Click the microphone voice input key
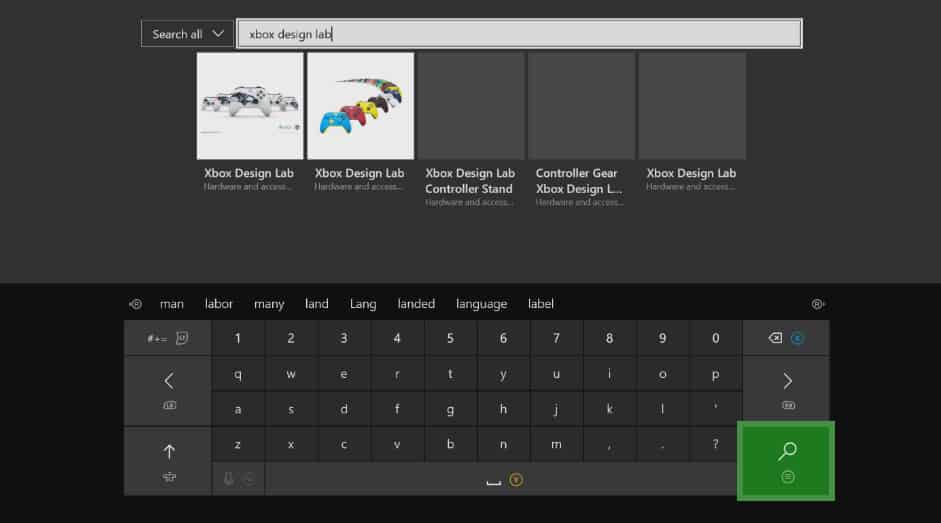Viewport: 941px width, 523px height. (x=238, y=479)
